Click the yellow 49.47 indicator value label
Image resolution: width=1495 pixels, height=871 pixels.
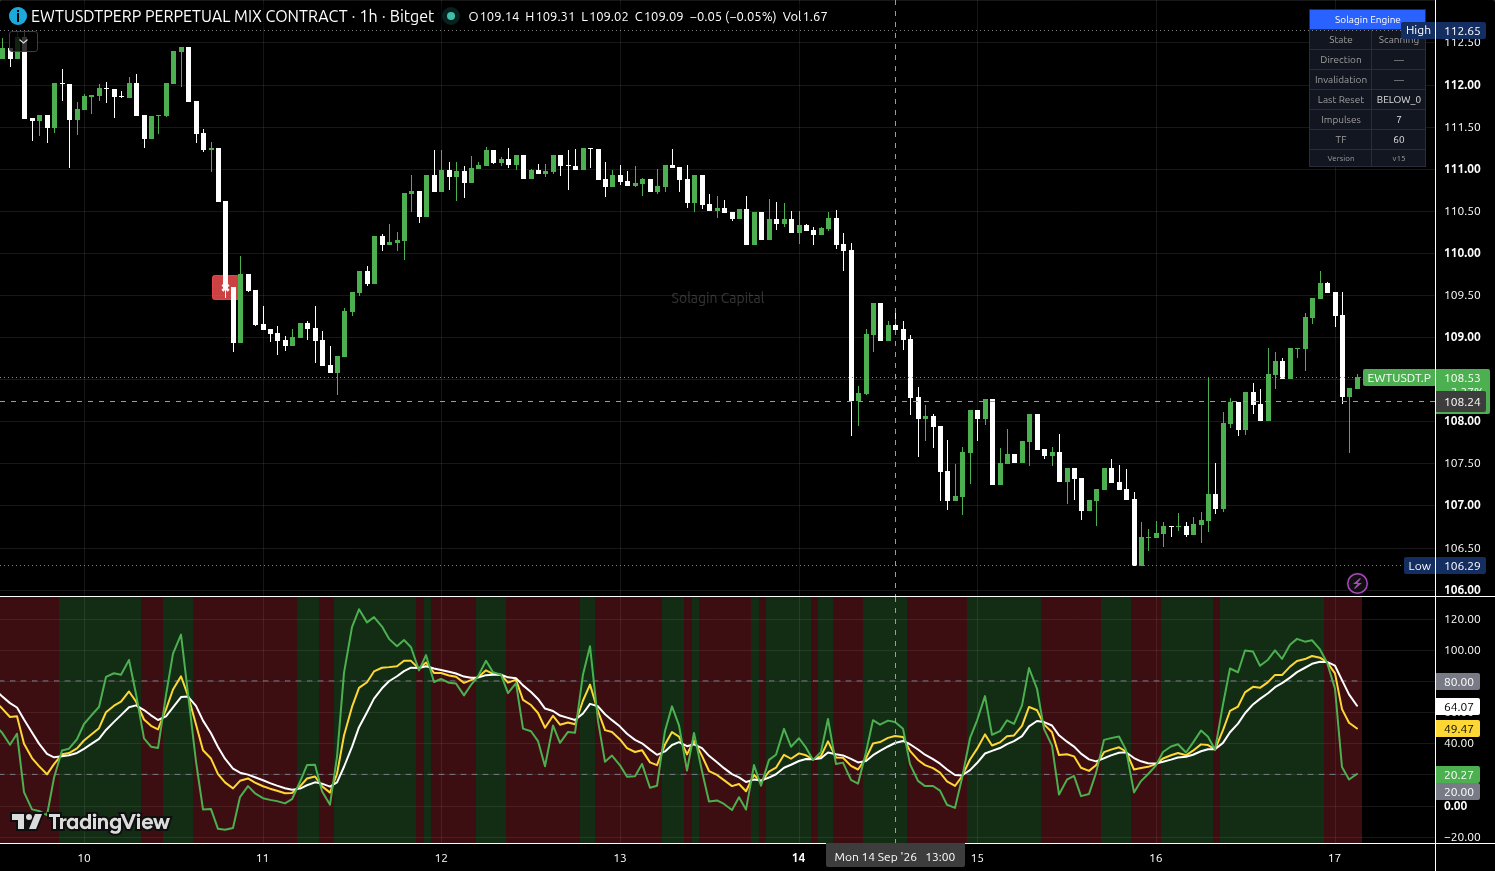coord(1459,729)
